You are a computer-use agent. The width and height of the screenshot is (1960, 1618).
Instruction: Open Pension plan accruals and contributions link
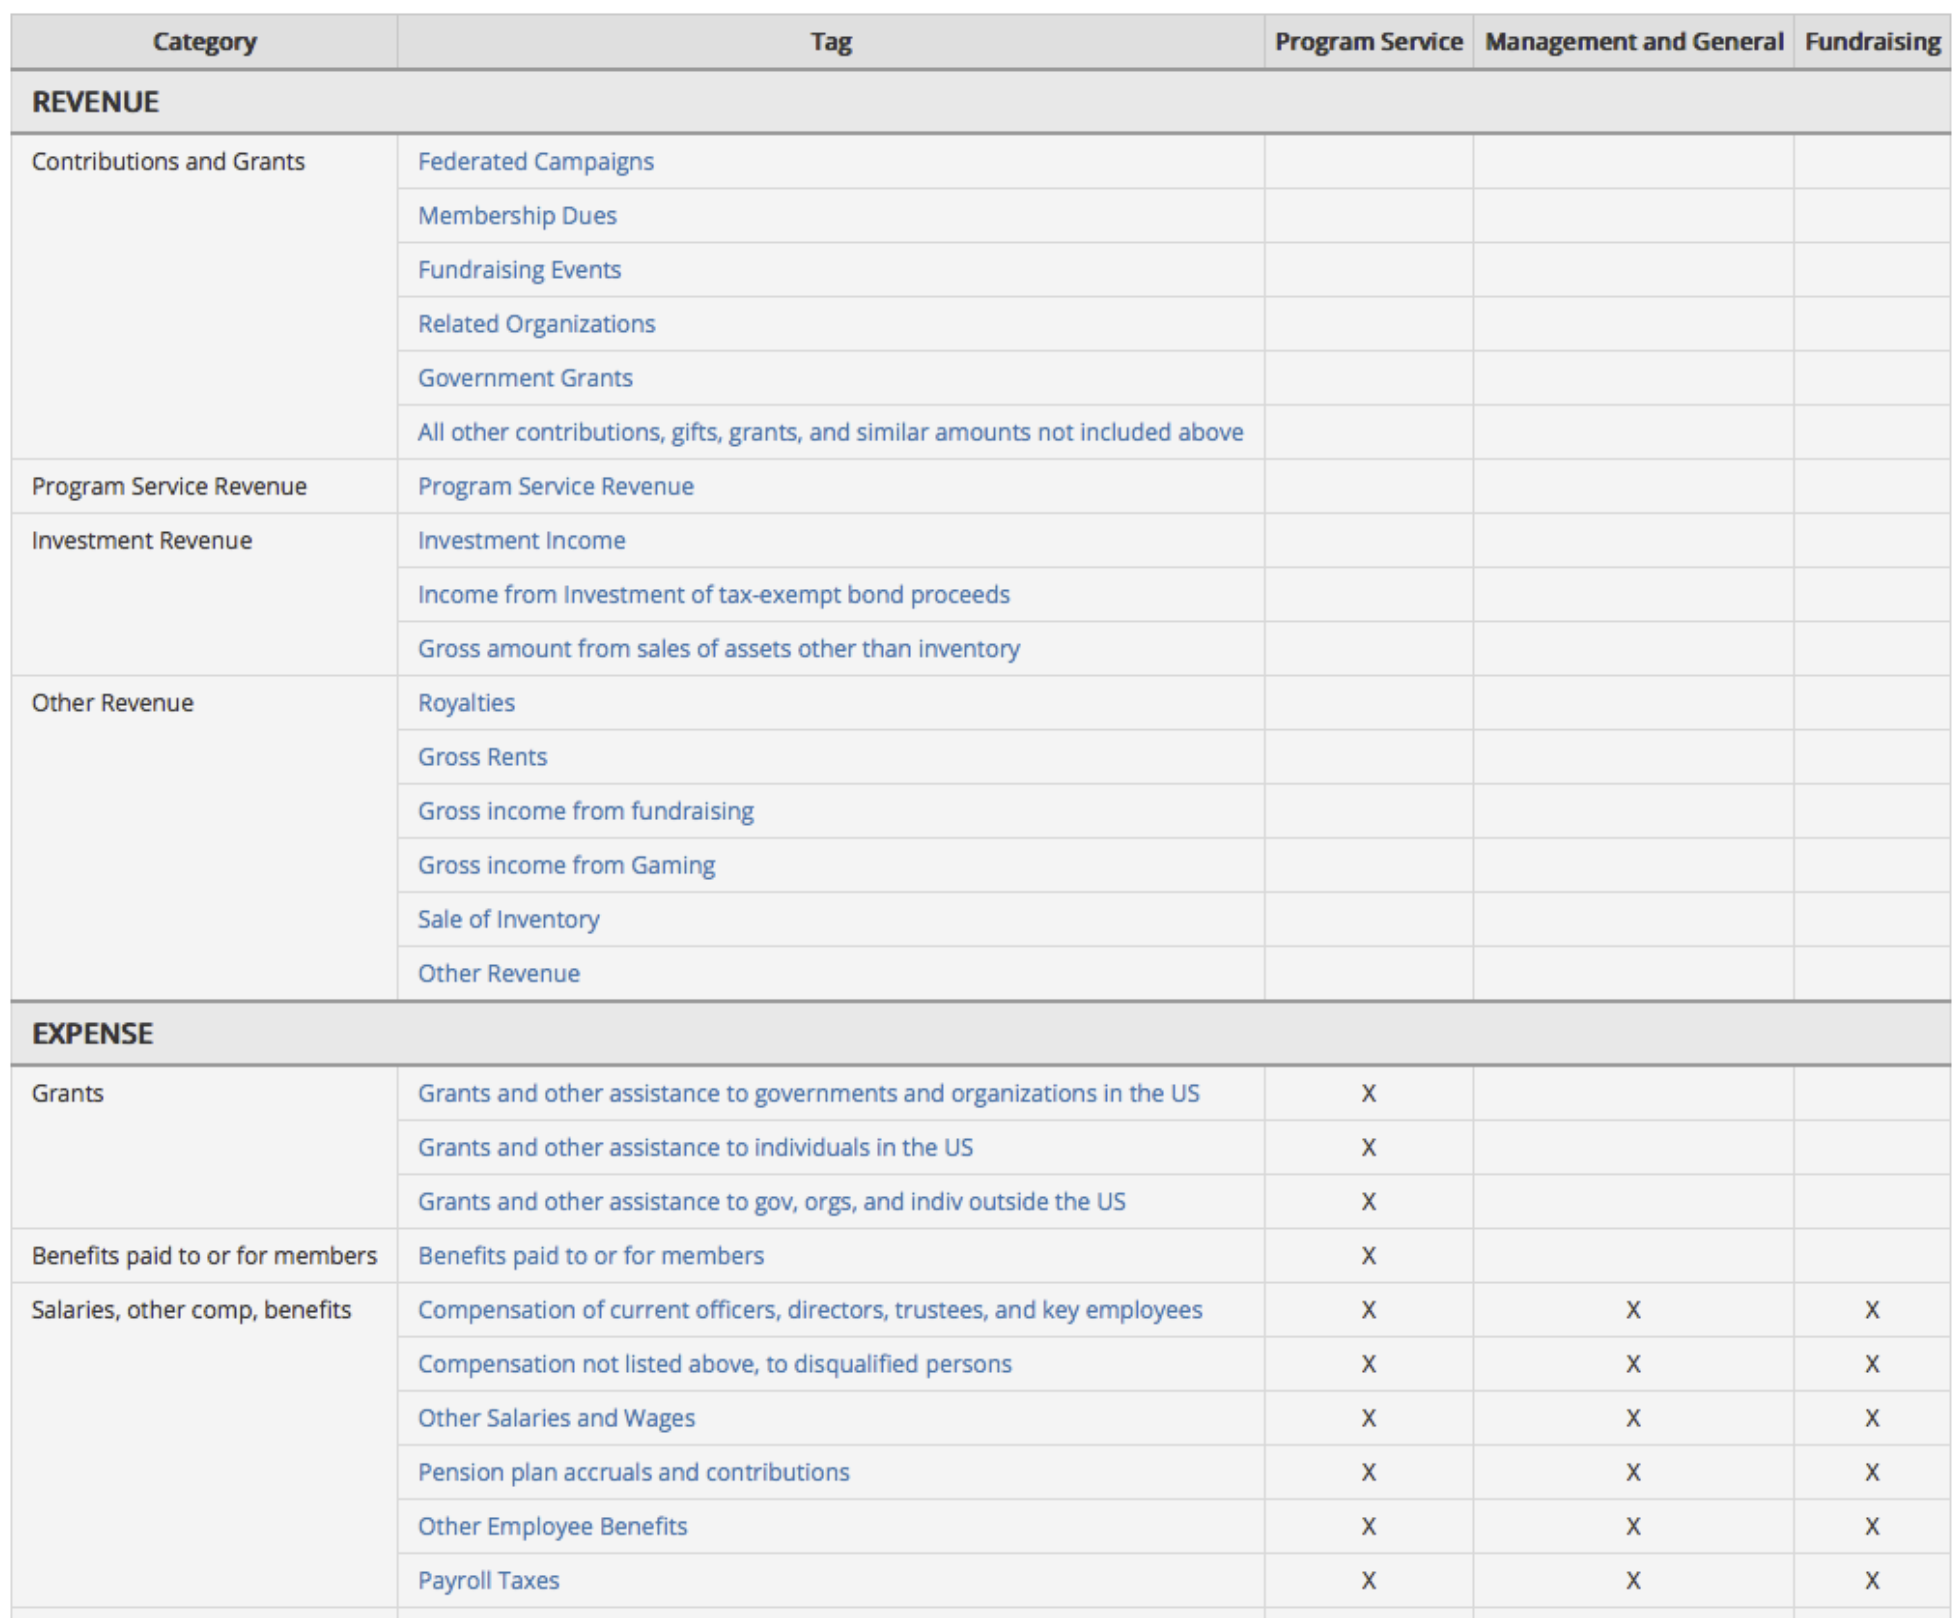click(633, 1471)
